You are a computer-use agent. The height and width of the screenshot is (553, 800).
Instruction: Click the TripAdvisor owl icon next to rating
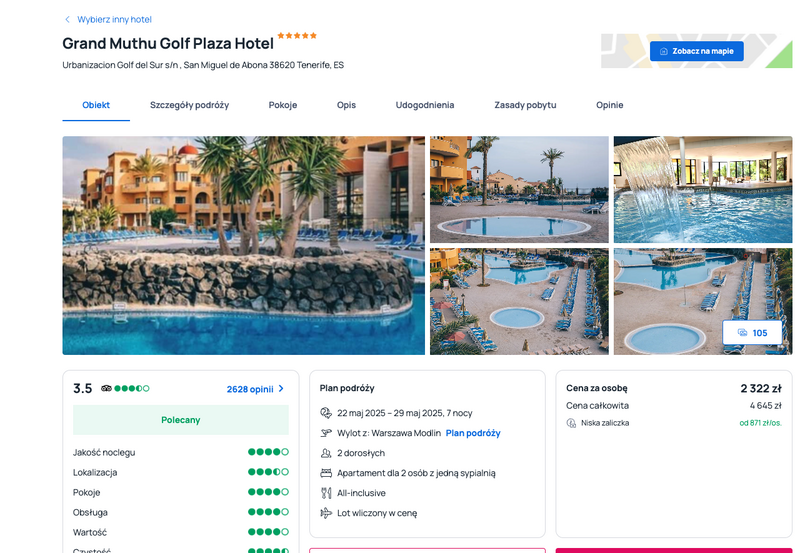click(x=106, y=388)
